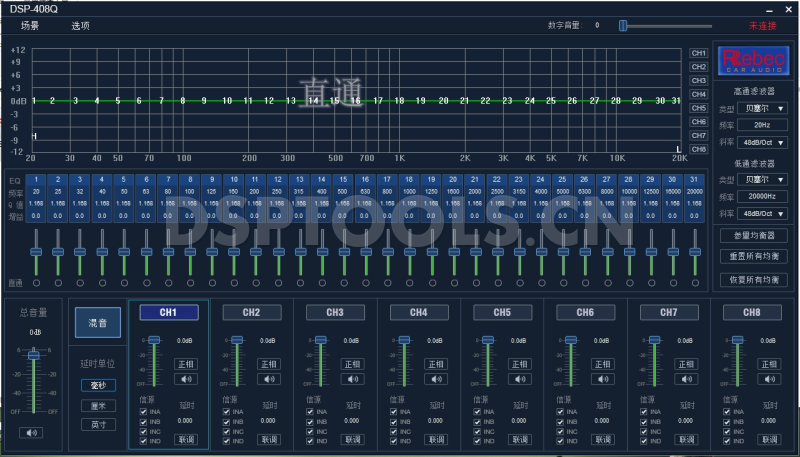Mute CH7 with its speaker icon

tap(686, 379)
